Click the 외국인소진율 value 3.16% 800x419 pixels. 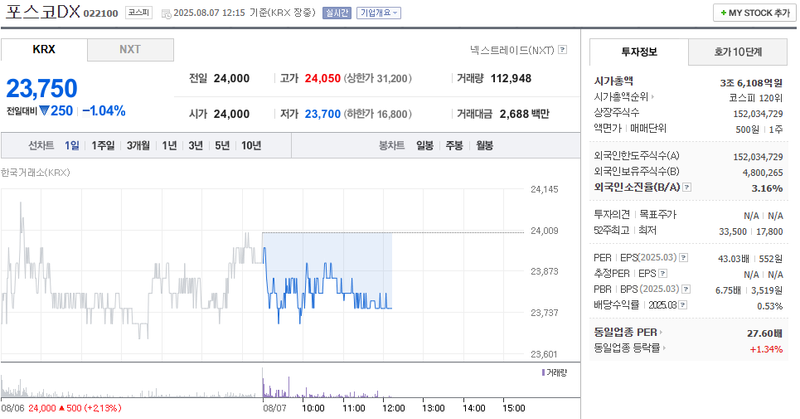[767, 188]
